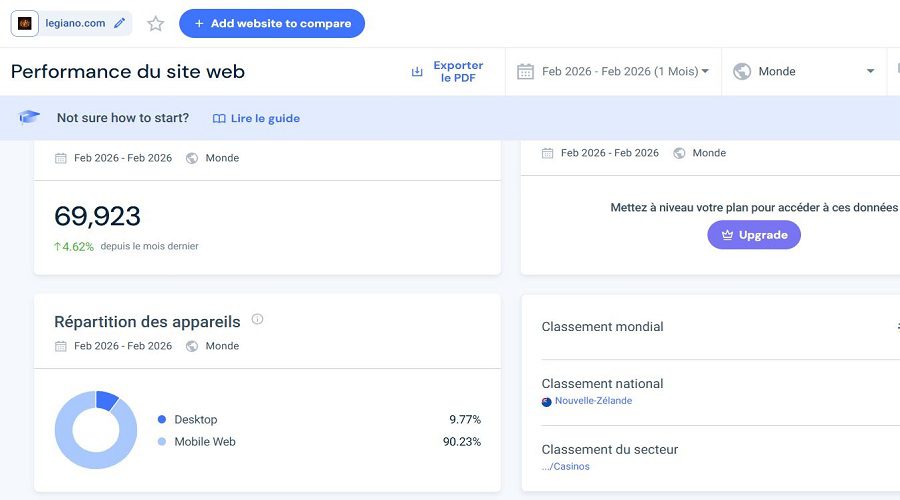Screen dimensions: 900x500
Task: Open the Monde country dropdown
Action: point(804,72)
